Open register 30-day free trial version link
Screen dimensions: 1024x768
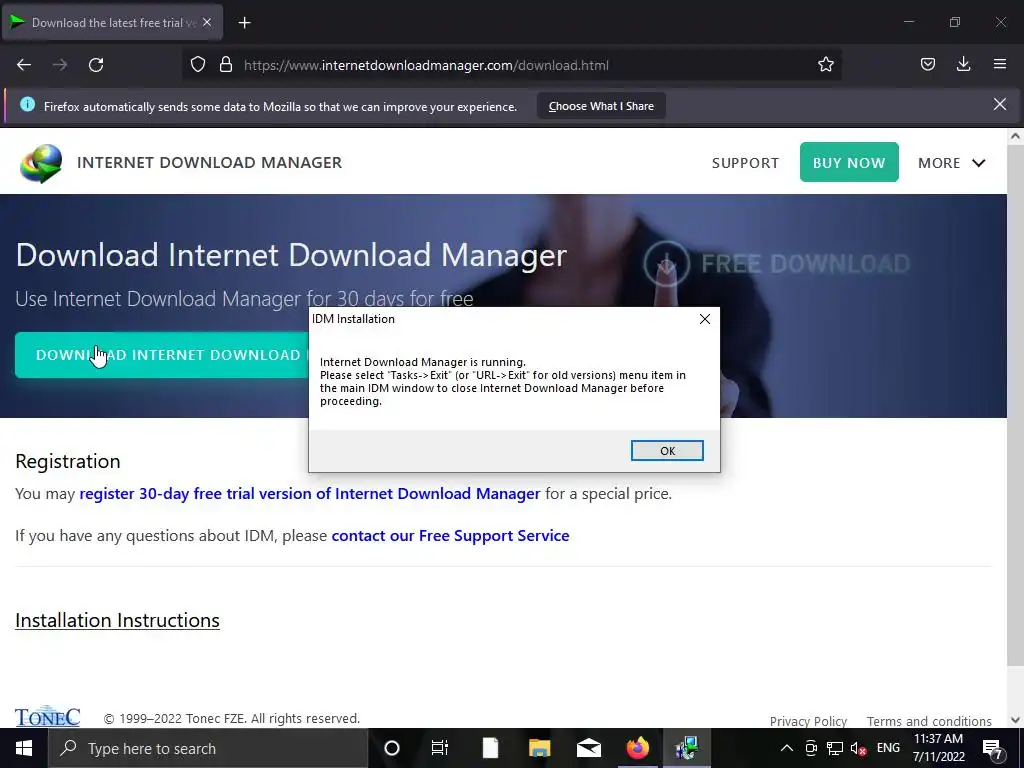[310, 494]
